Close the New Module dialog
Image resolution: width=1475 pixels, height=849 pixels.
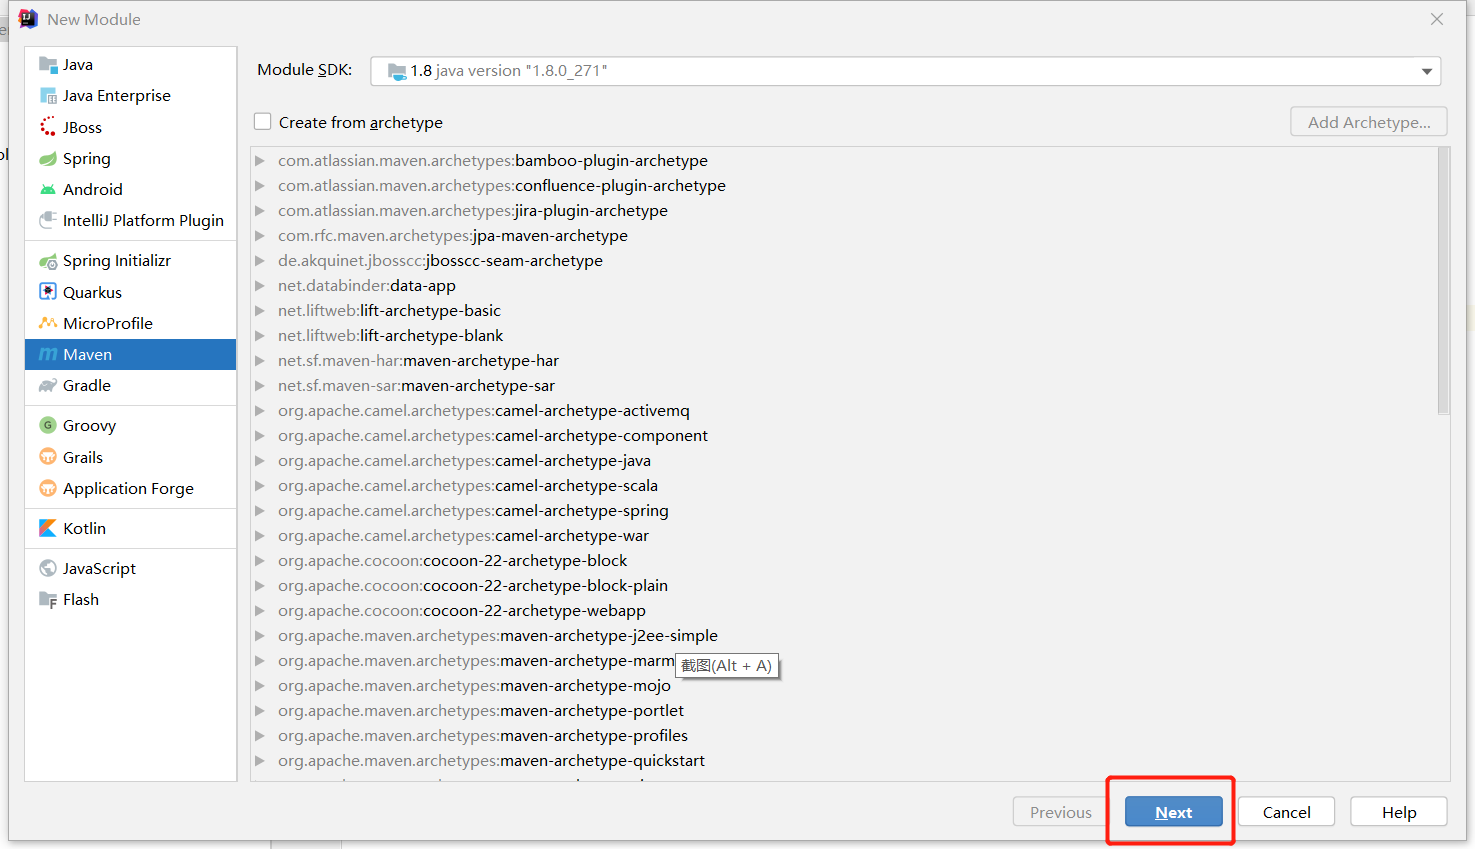click(1437, 19)
